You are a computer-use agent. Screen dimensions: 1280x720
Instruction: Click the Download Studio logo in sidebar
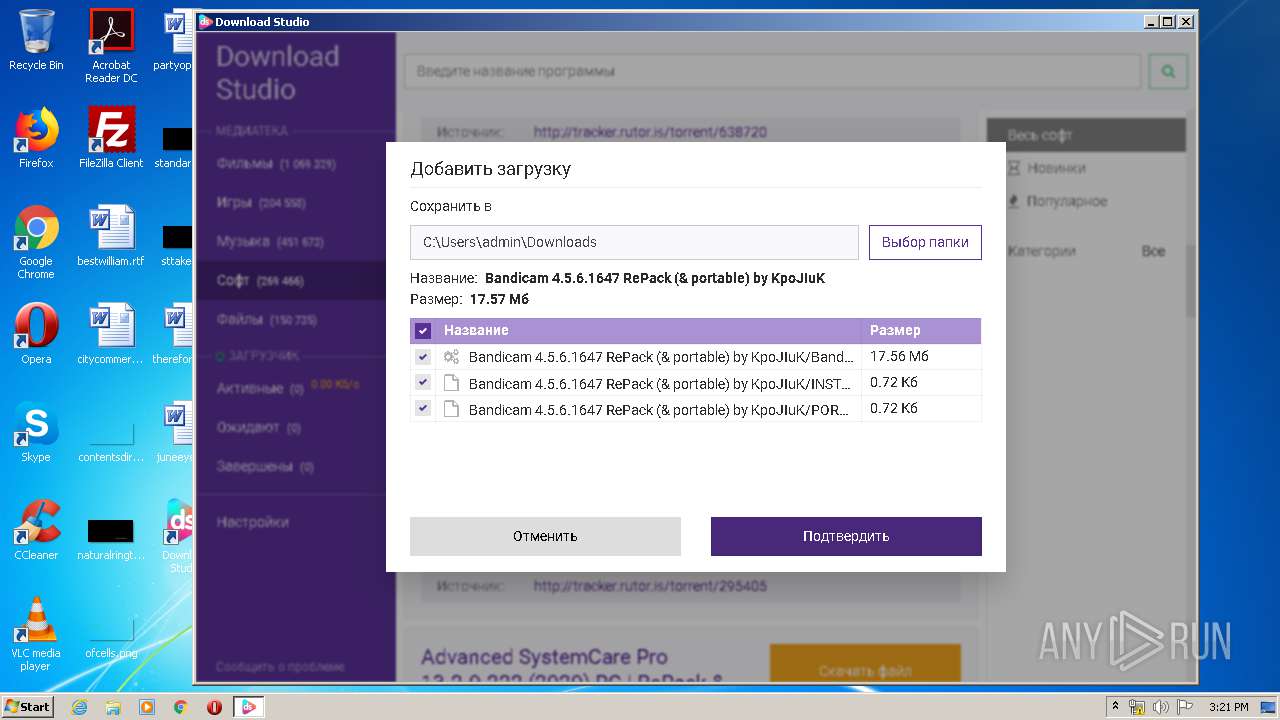[x=277, y=72]
